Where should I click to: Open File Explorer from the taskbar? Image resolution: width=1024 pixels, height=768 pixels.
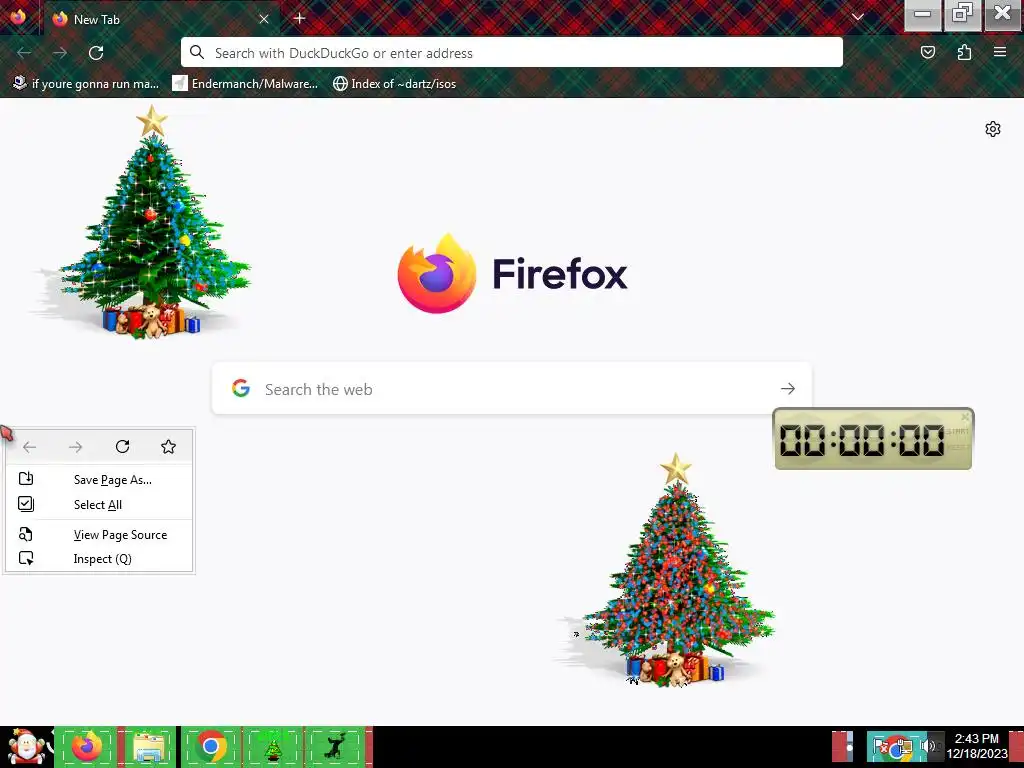click(x=149, y=746)
